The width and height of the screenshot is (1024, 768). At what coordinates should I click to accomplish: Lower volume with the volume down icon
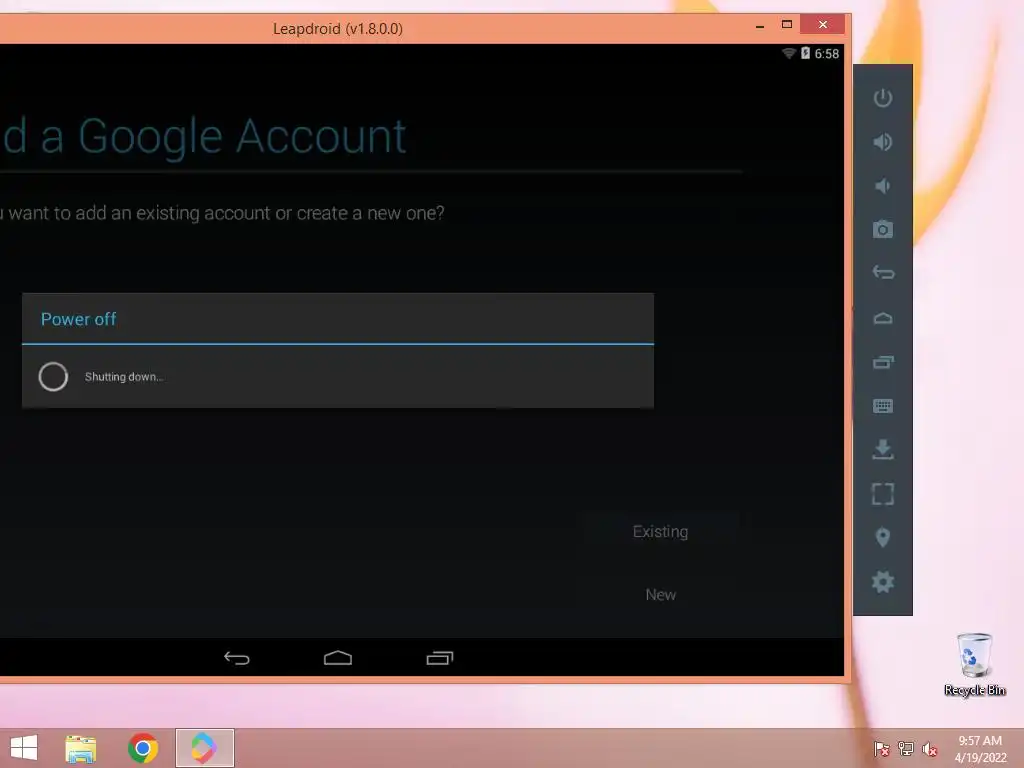[x=882, y=186]
